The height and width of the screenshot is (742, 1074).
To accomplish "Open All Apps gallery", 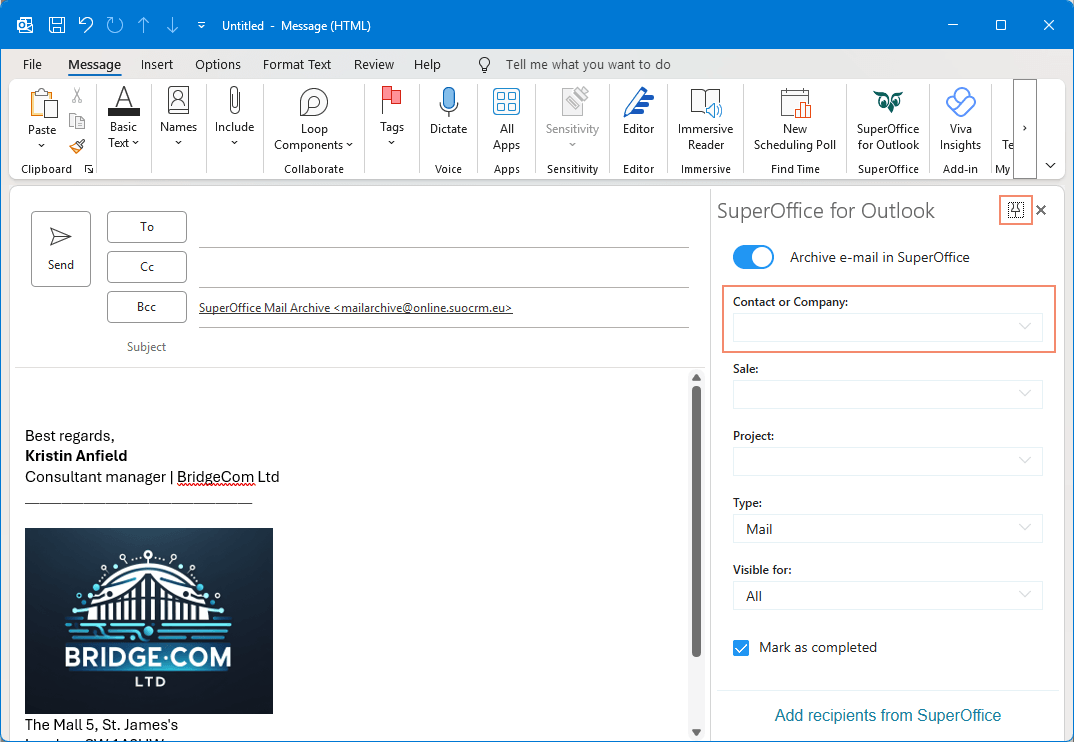I will coord(506,120).
